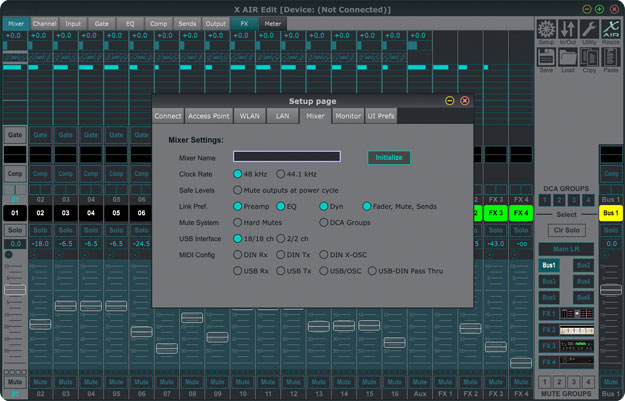
Task: Toggle Gate on channel 01
Action: pyautogui.click(x=15, y=135)
